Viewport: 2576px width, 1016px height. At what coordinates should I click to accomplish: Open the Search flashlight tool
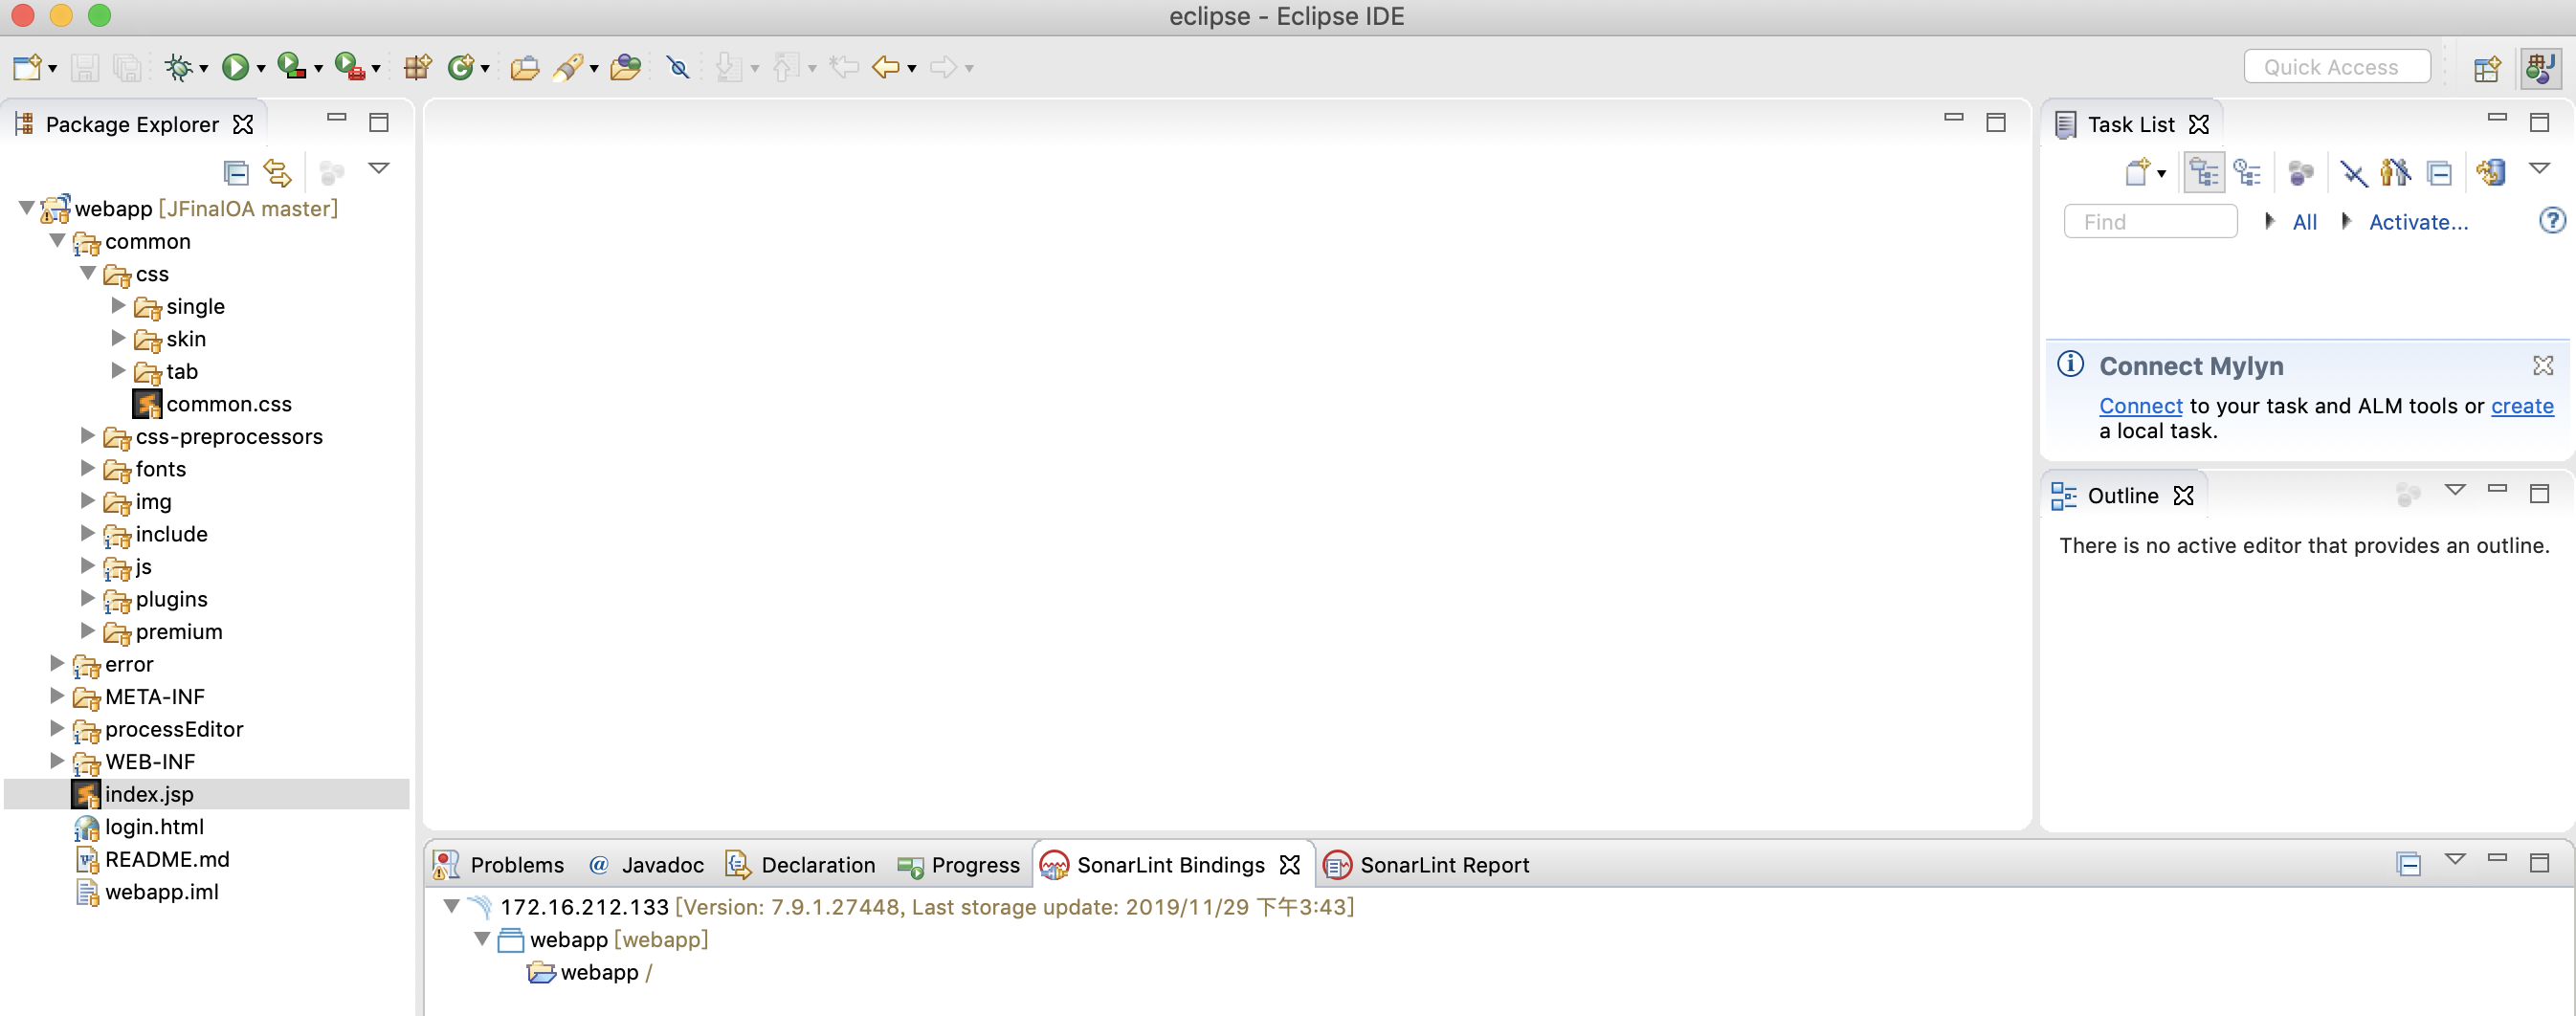pyautogui.click(x=568, y=66)
